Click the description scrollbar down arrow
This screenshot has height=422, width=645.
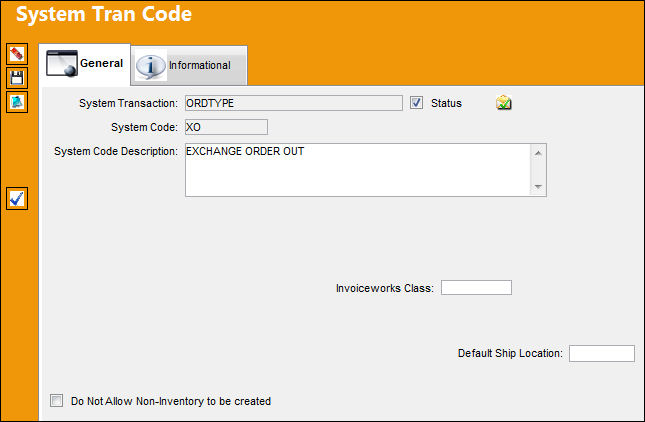click(538, 187)
